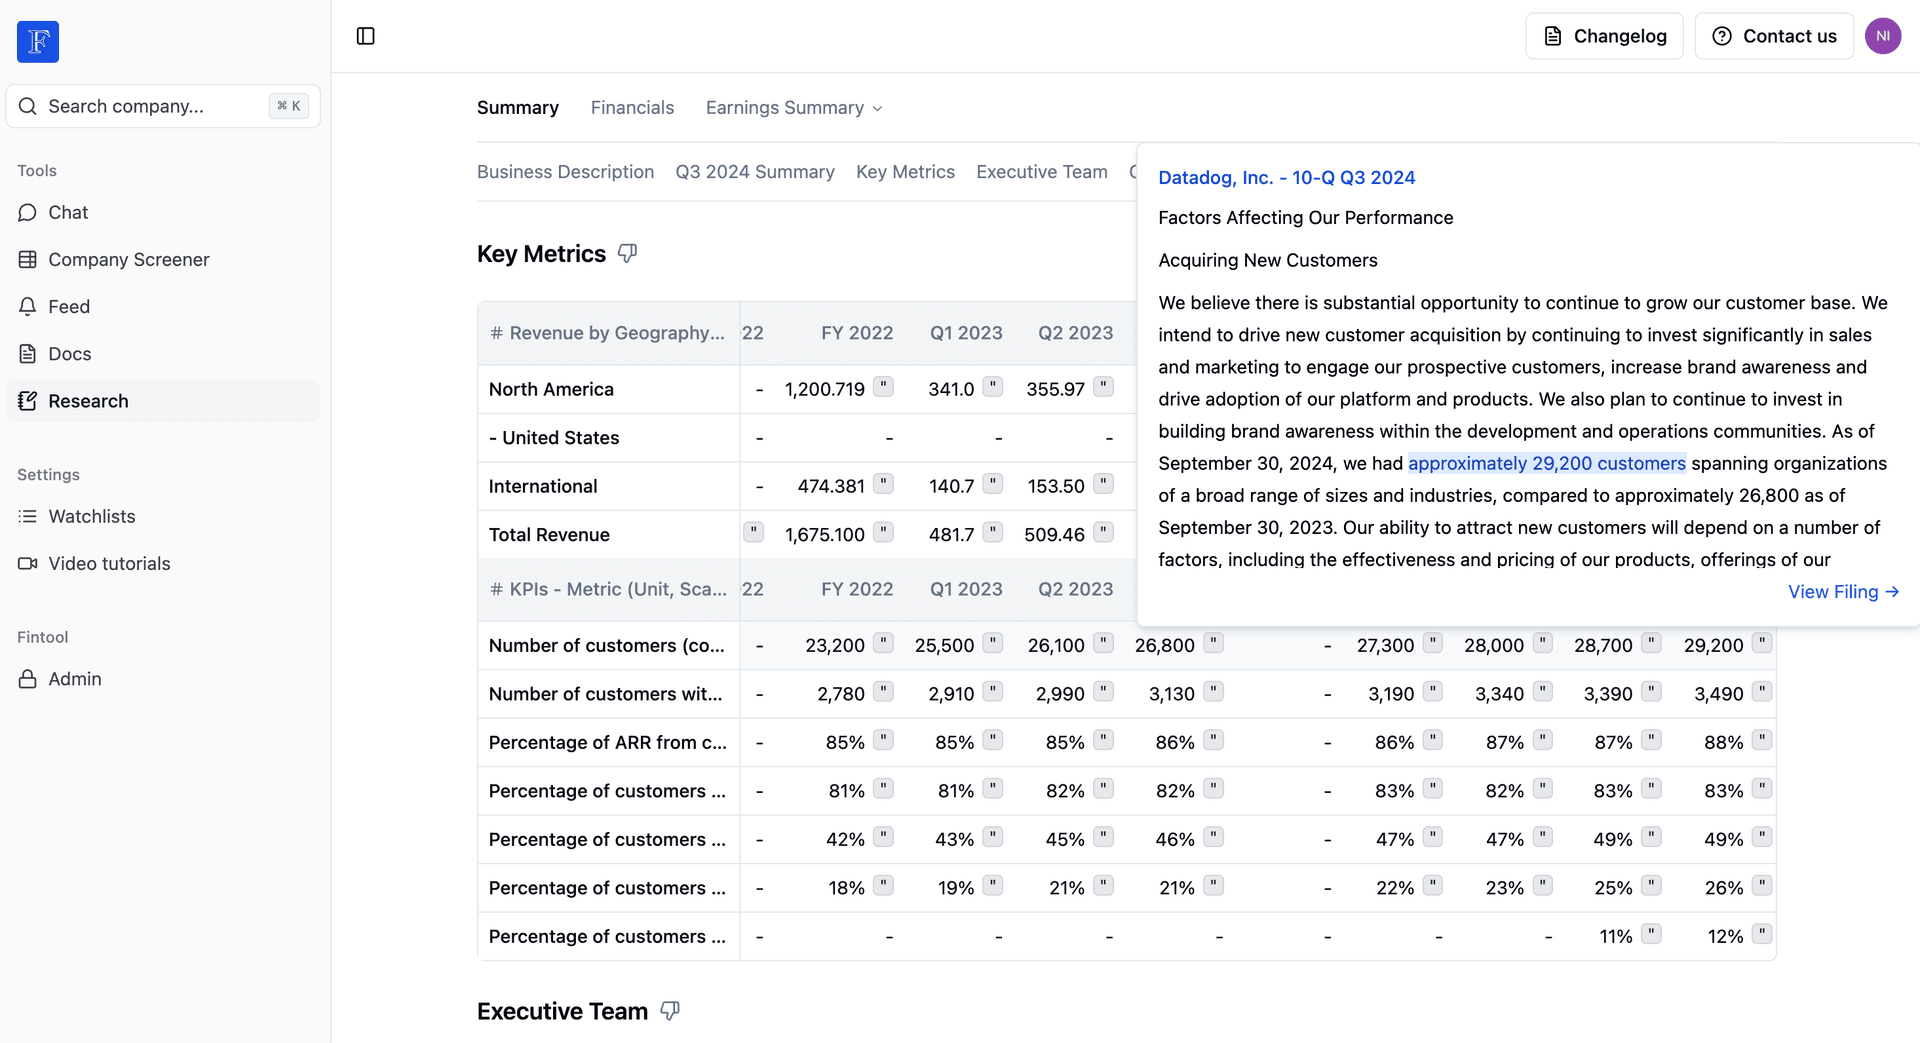The image size is (1920, 1043).
Task: Expand the Earnings Summary dropdown
Action: coord(794,108)
